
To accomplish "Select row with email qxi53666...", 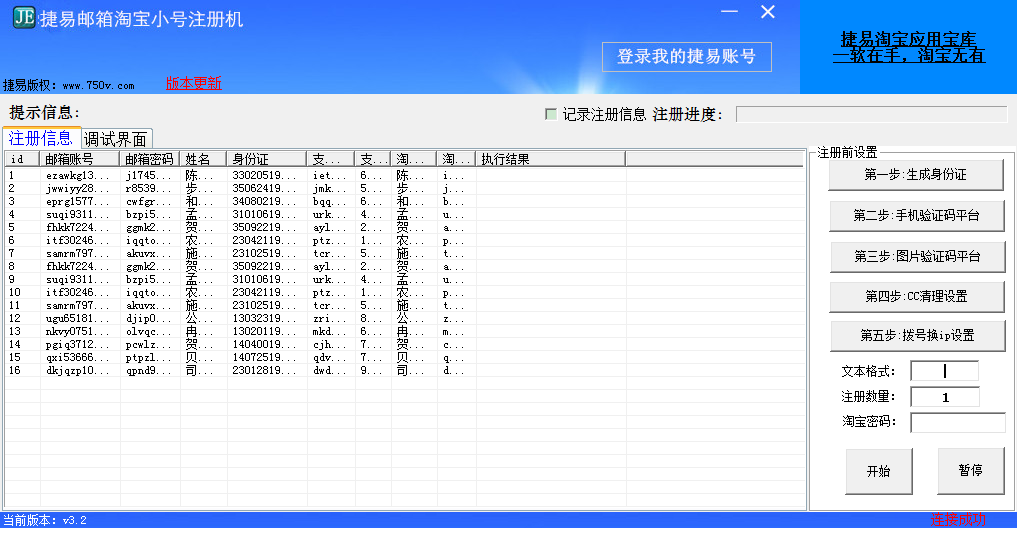I will pos(404,357).
